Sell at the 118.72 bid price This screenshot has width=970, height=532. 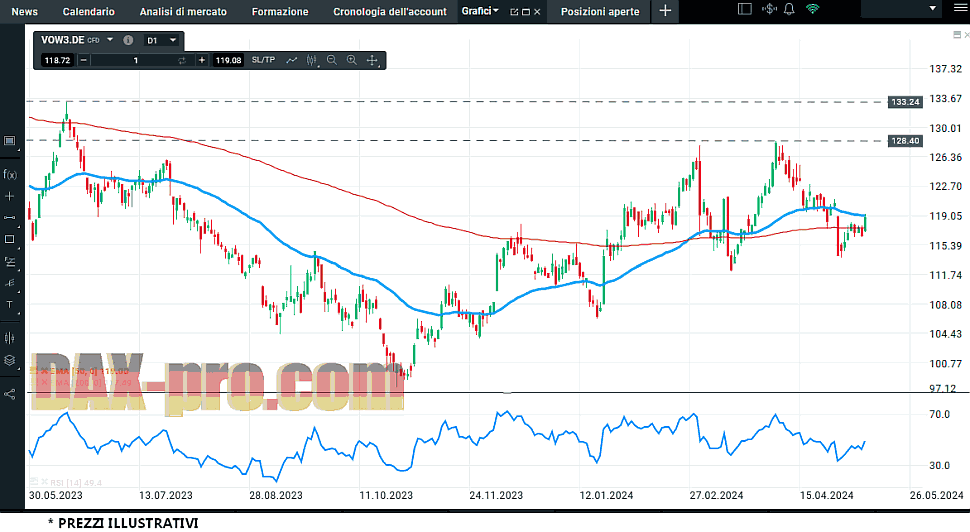coord(57,60)
